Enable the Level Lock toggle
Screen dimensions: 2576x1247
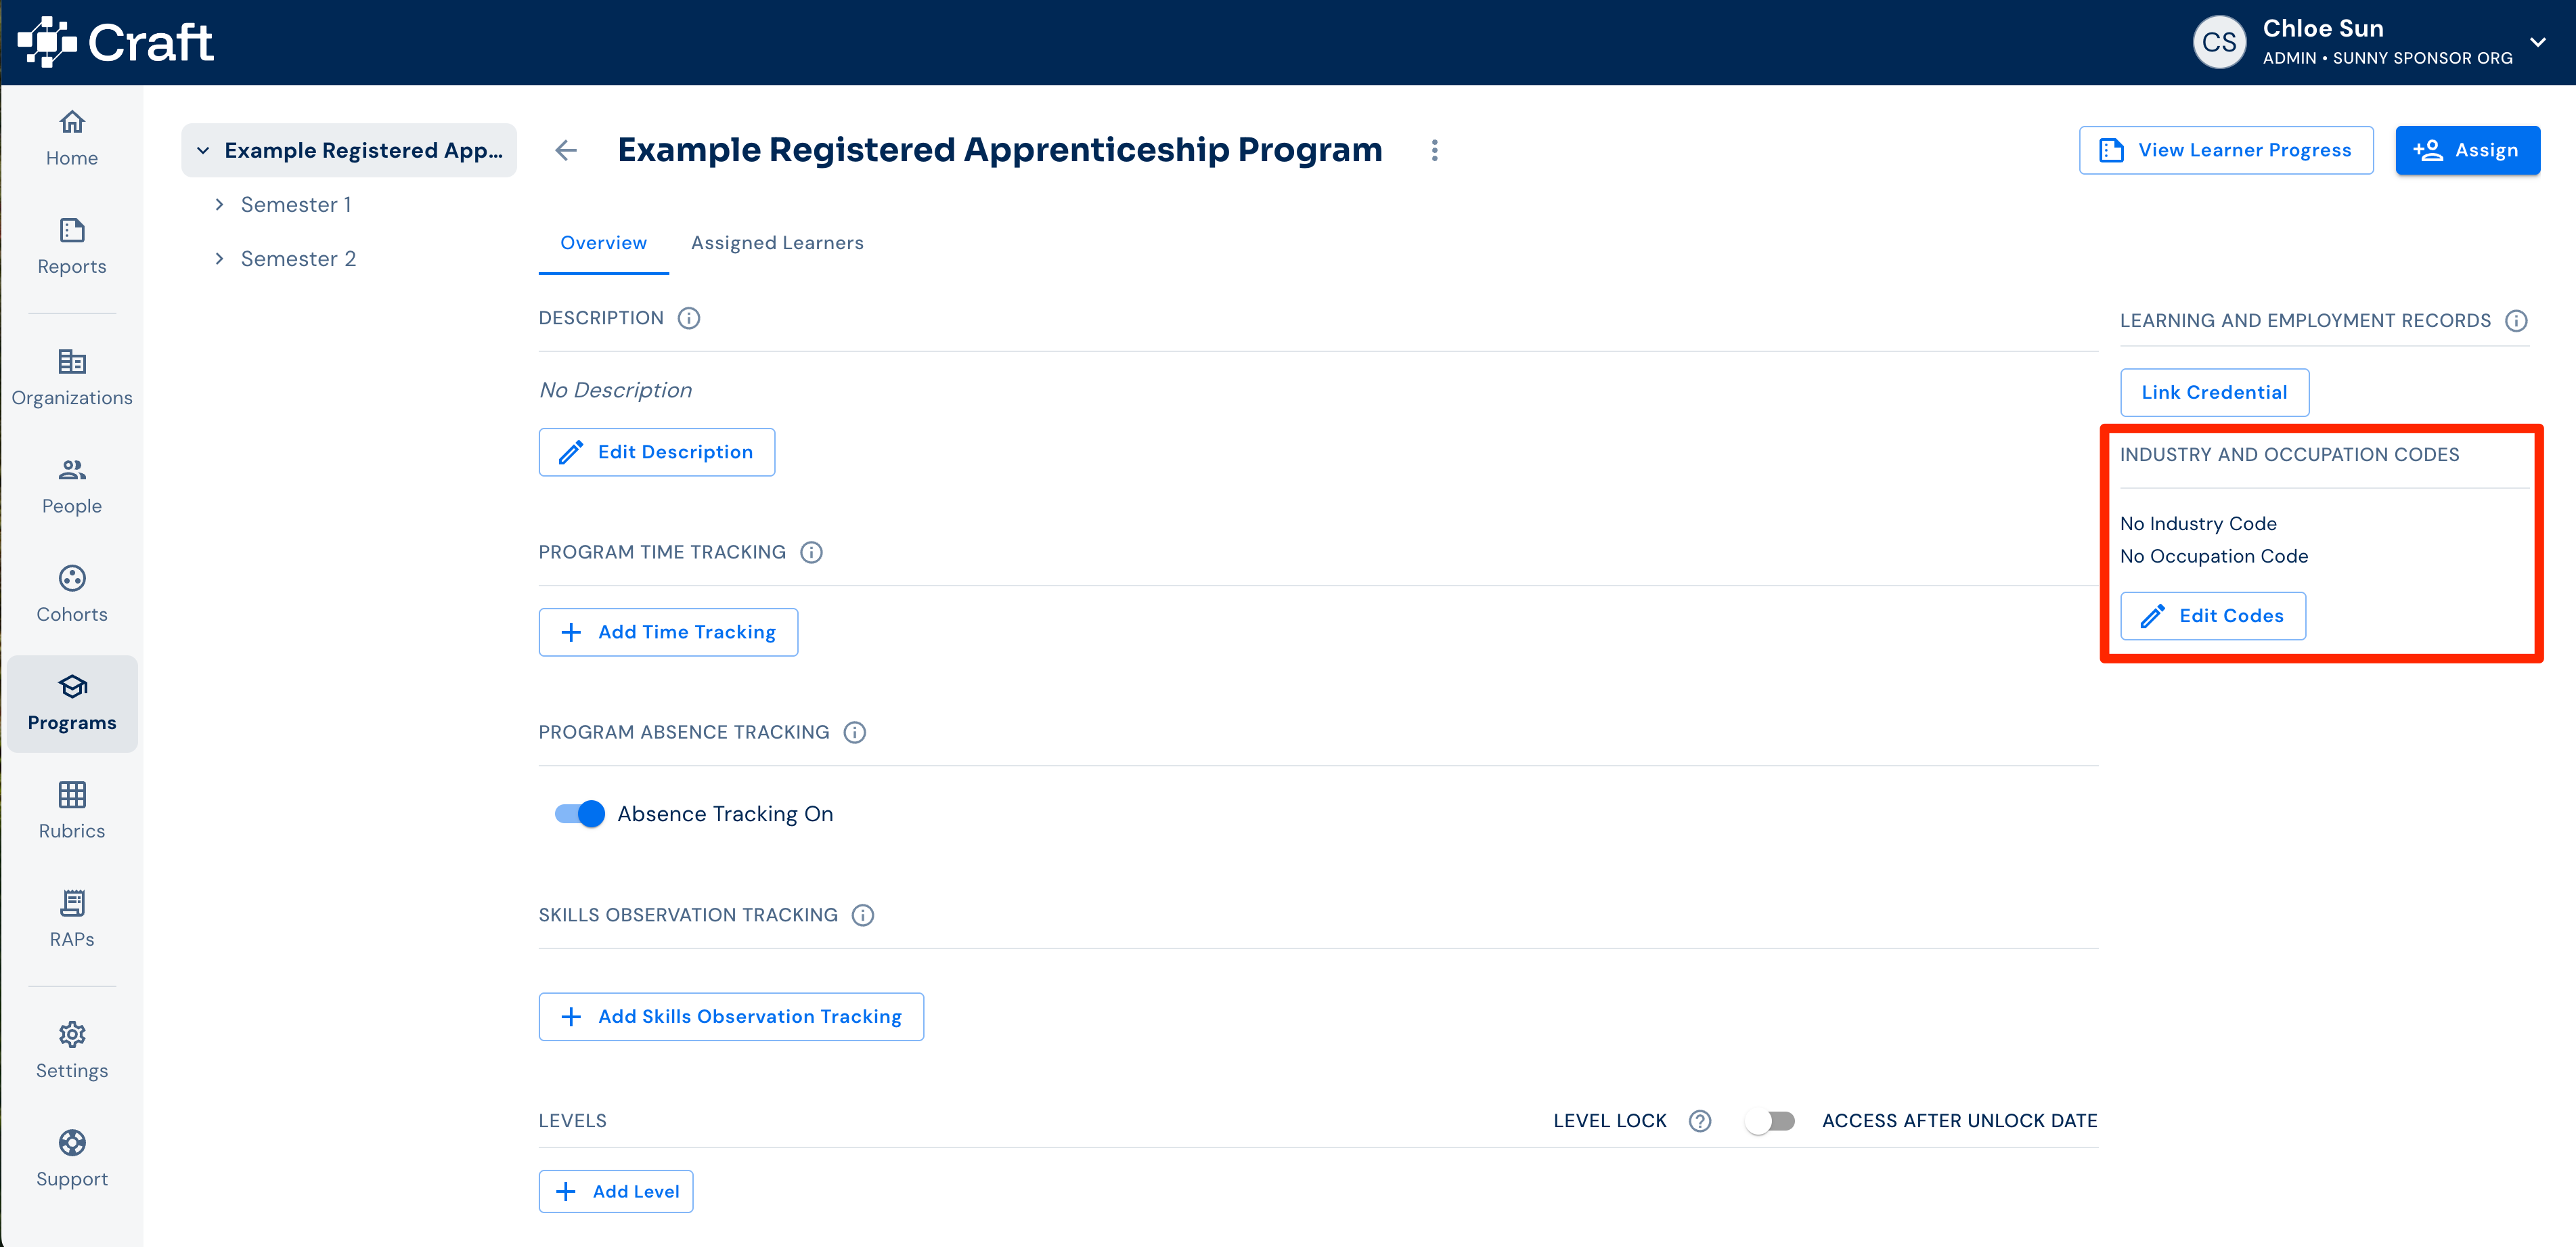click(x=1770, y=1121)
